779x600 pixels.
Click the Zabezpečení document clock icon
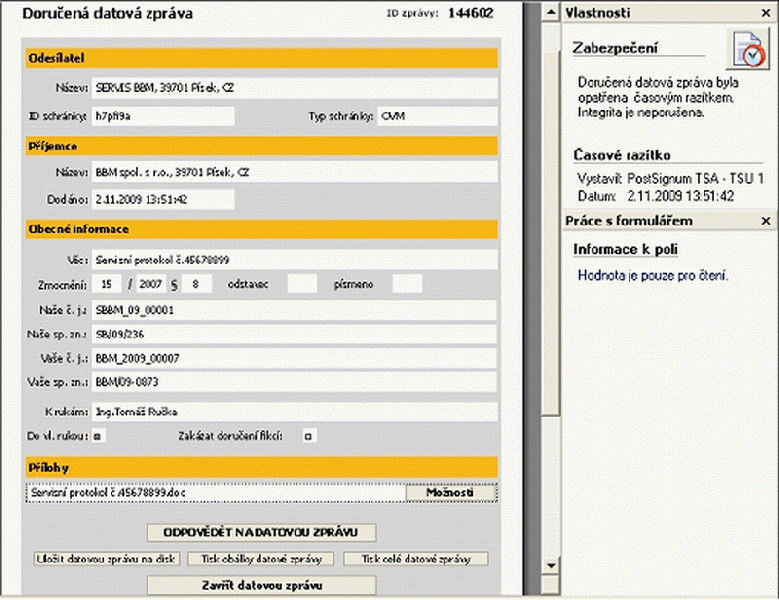[x=747, y=49]
